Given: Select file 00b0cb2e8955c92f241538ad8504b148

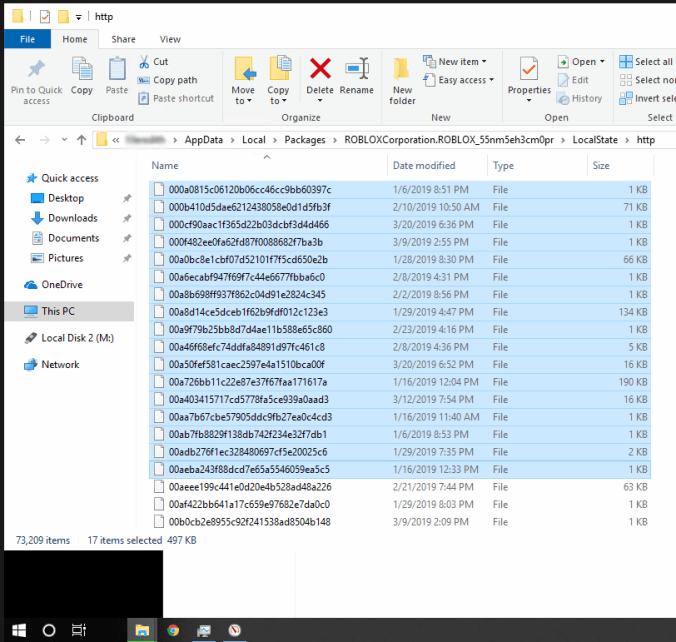Looking at the screenshot, I should coord(400,522).
